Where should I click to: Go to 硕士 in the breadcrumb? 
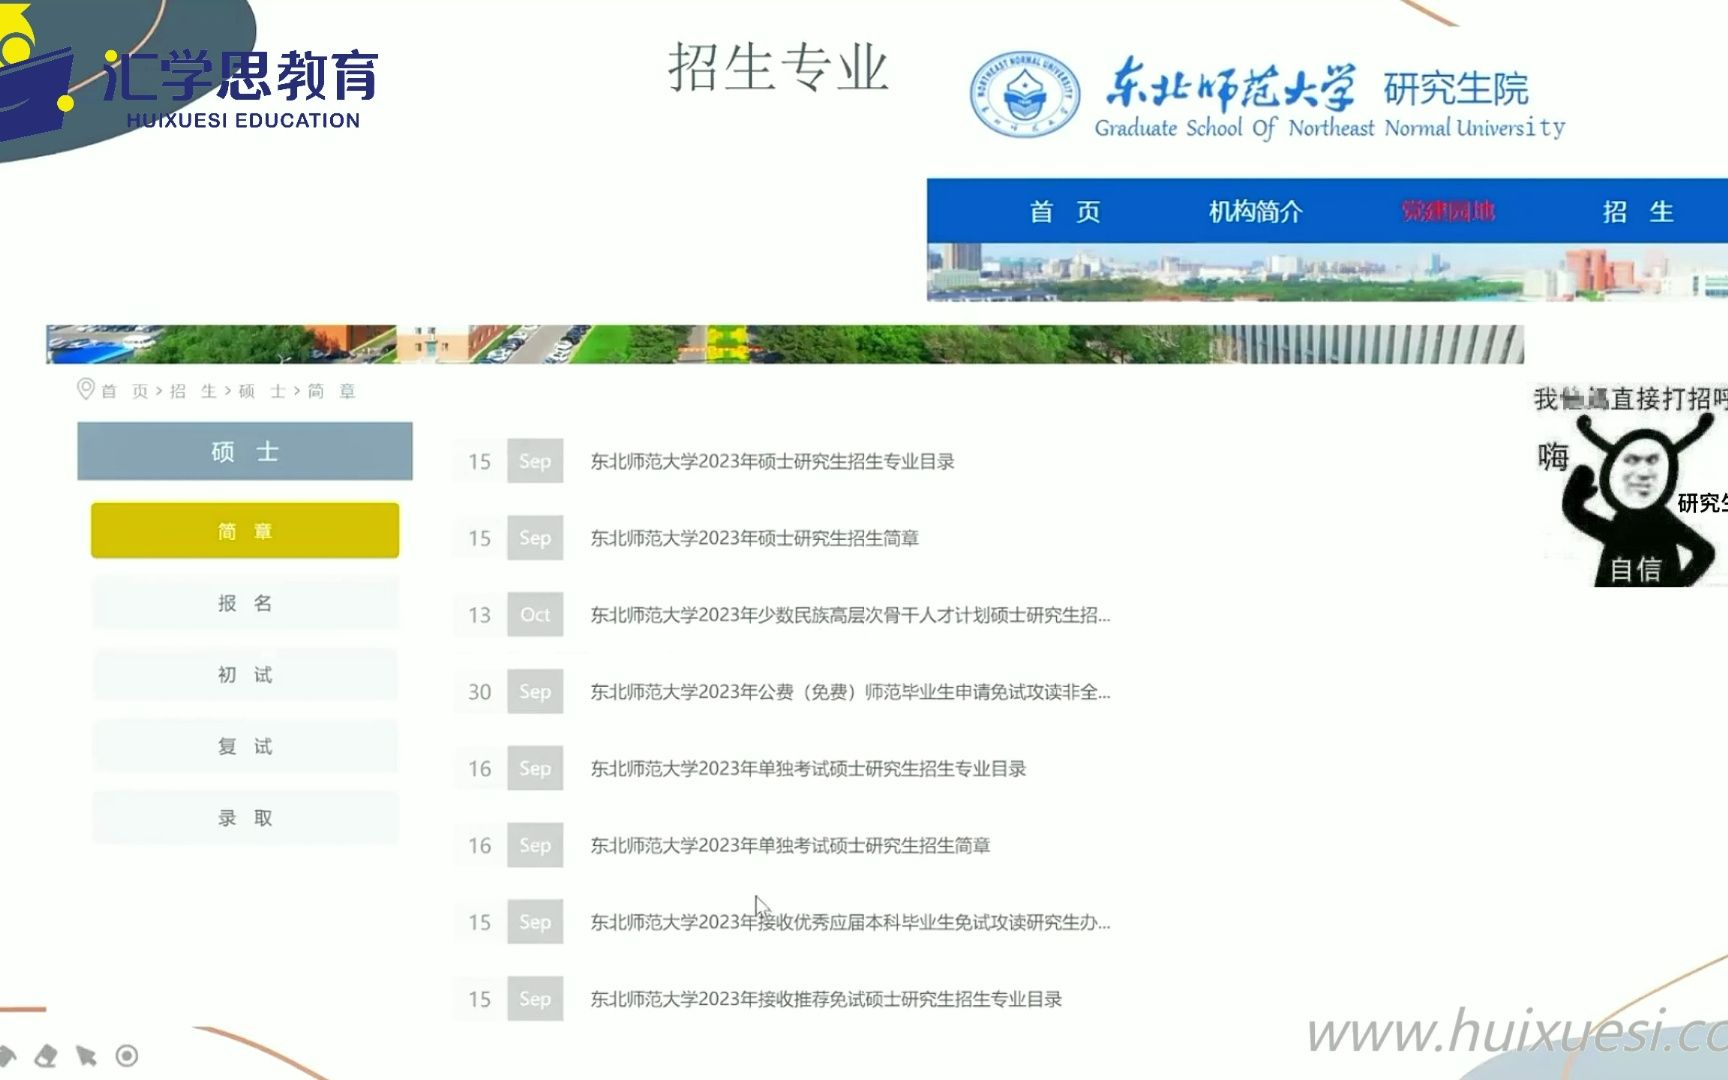click(x=262, y=391)
